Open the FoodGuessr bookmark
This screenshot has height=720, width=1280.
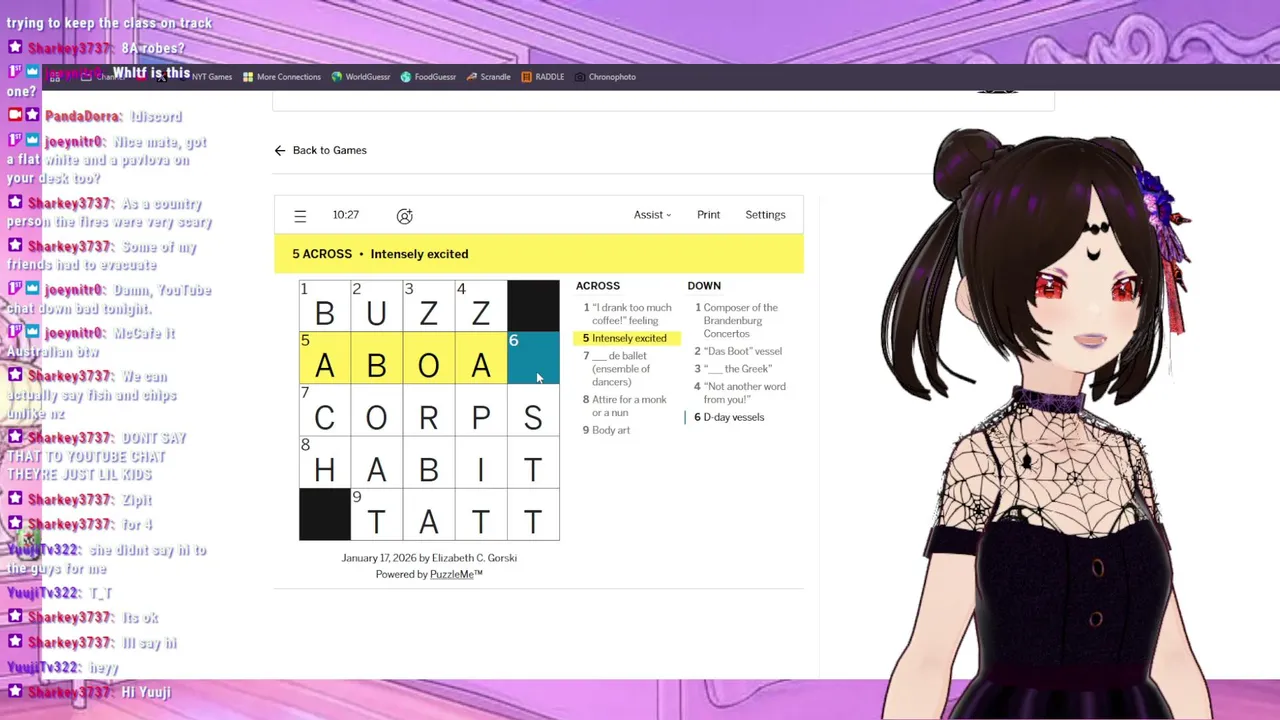click(428, 77)
